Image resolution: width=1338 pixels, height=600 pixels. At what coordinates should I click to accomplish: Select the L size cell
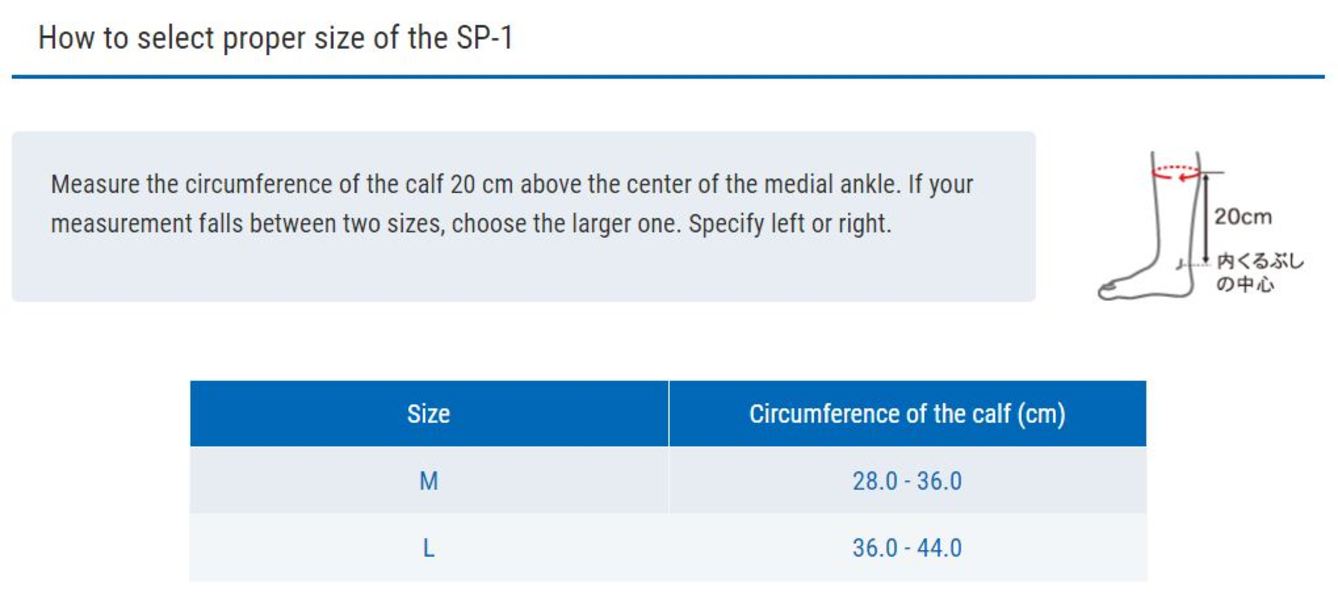[x=428, y=548]
